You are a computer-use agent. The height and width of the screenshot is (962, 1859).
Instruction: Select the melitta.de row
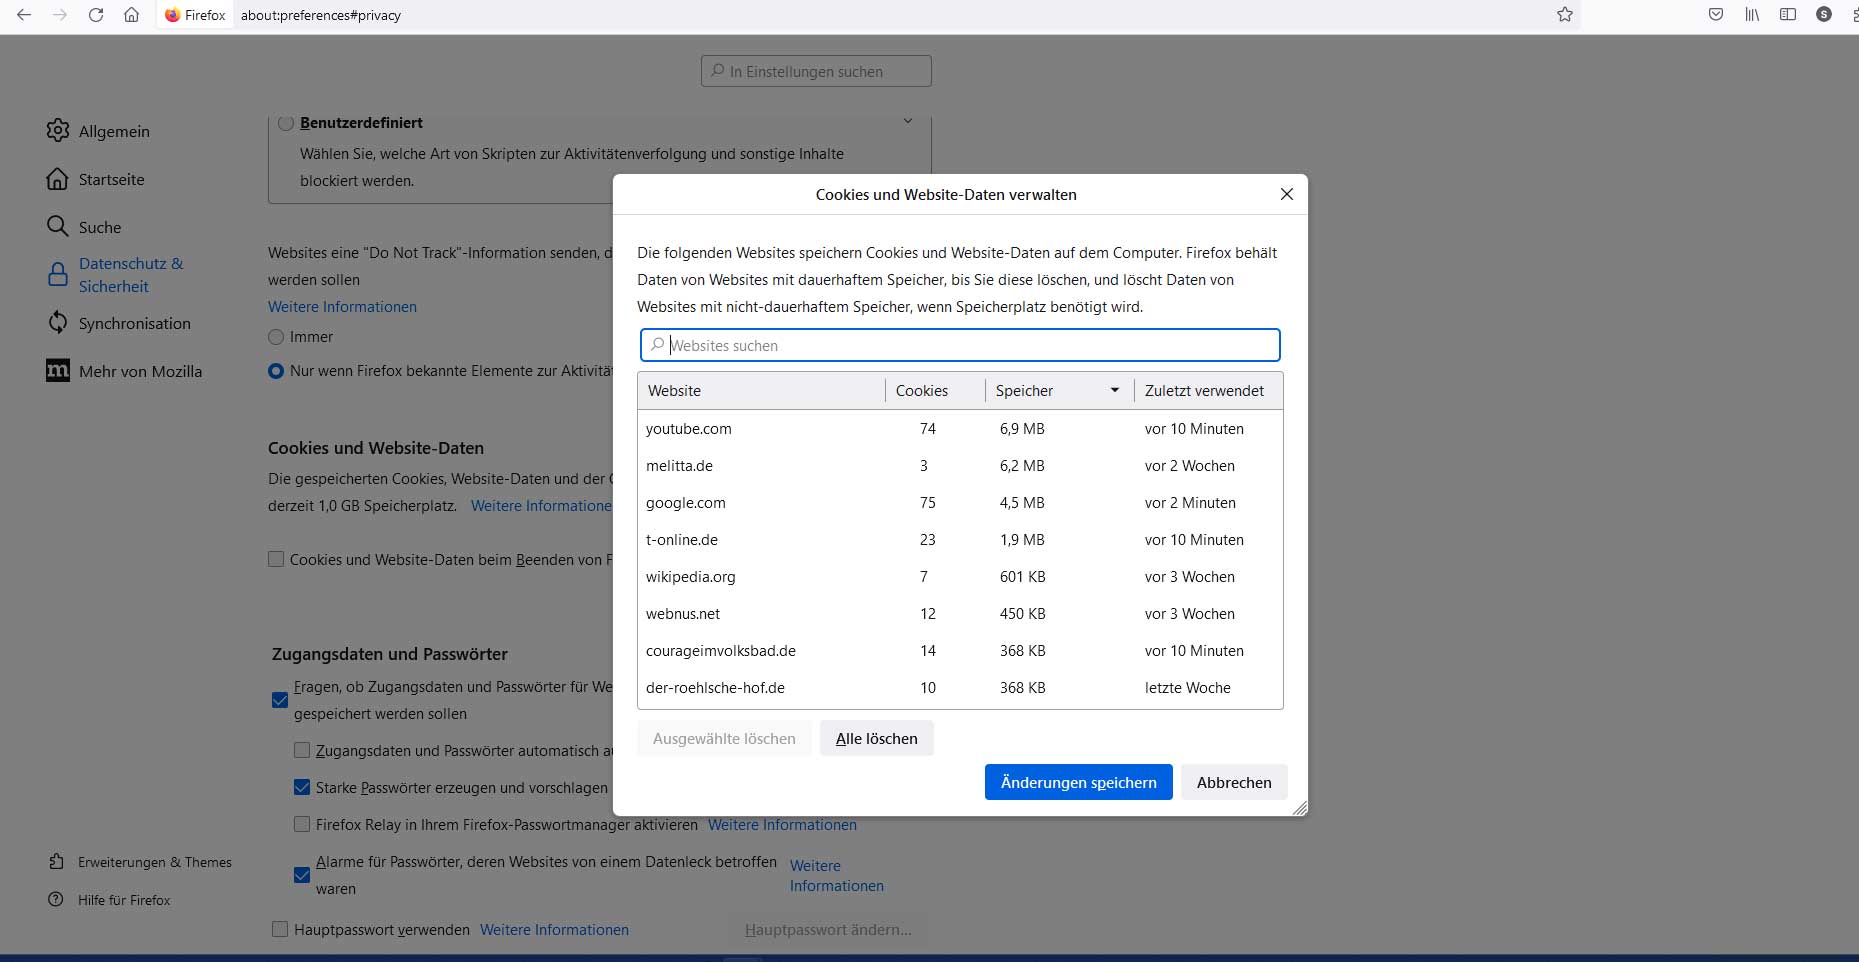(x=960, y=466)
